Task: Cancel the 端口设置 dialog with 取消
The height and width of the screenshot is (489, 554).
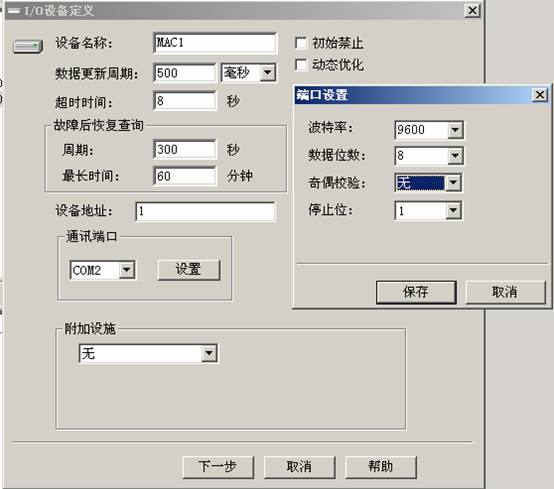Action: (505, 292)
